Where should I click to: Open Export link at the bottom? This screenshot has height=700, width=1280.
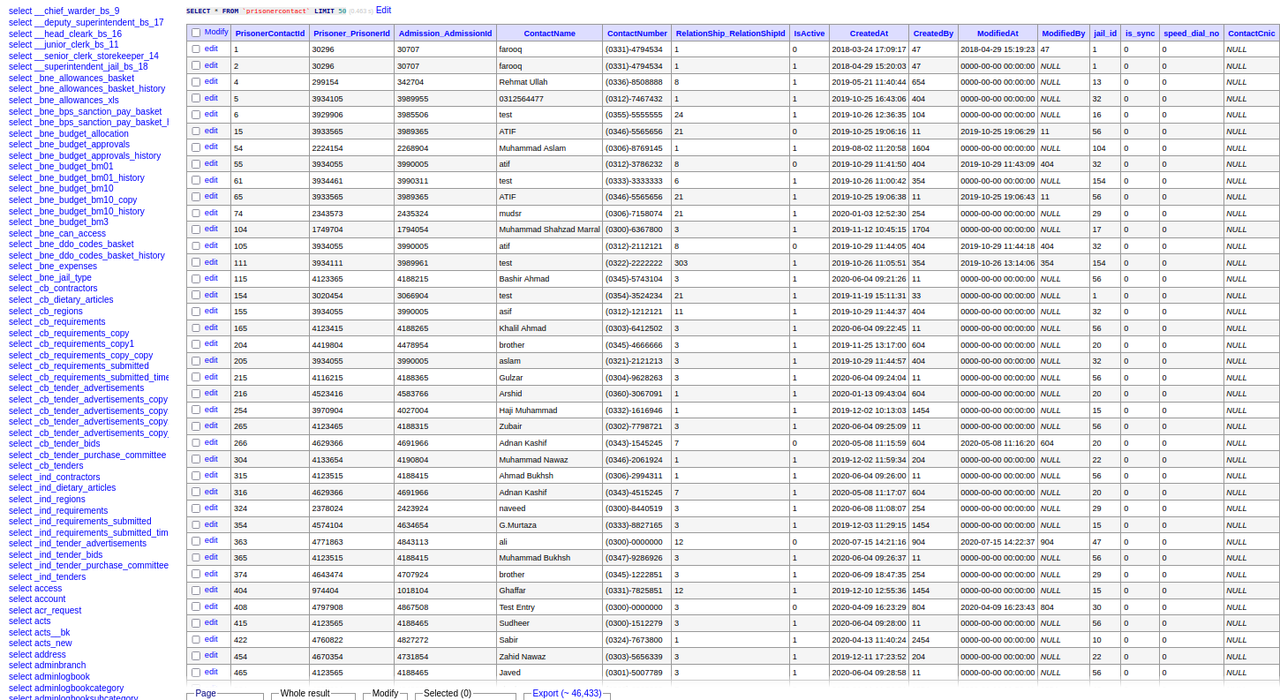click(567, 693)
